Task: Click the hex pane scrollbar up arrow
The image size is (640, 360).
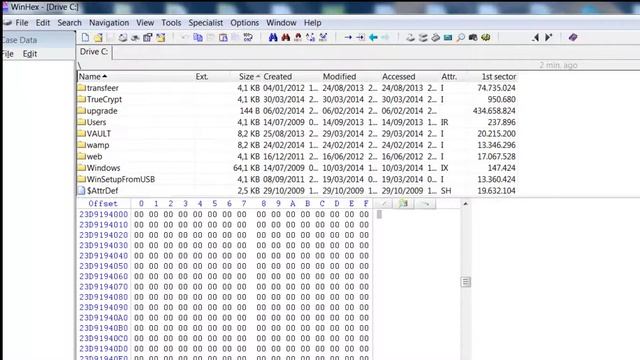Action: tap(466, 204)
